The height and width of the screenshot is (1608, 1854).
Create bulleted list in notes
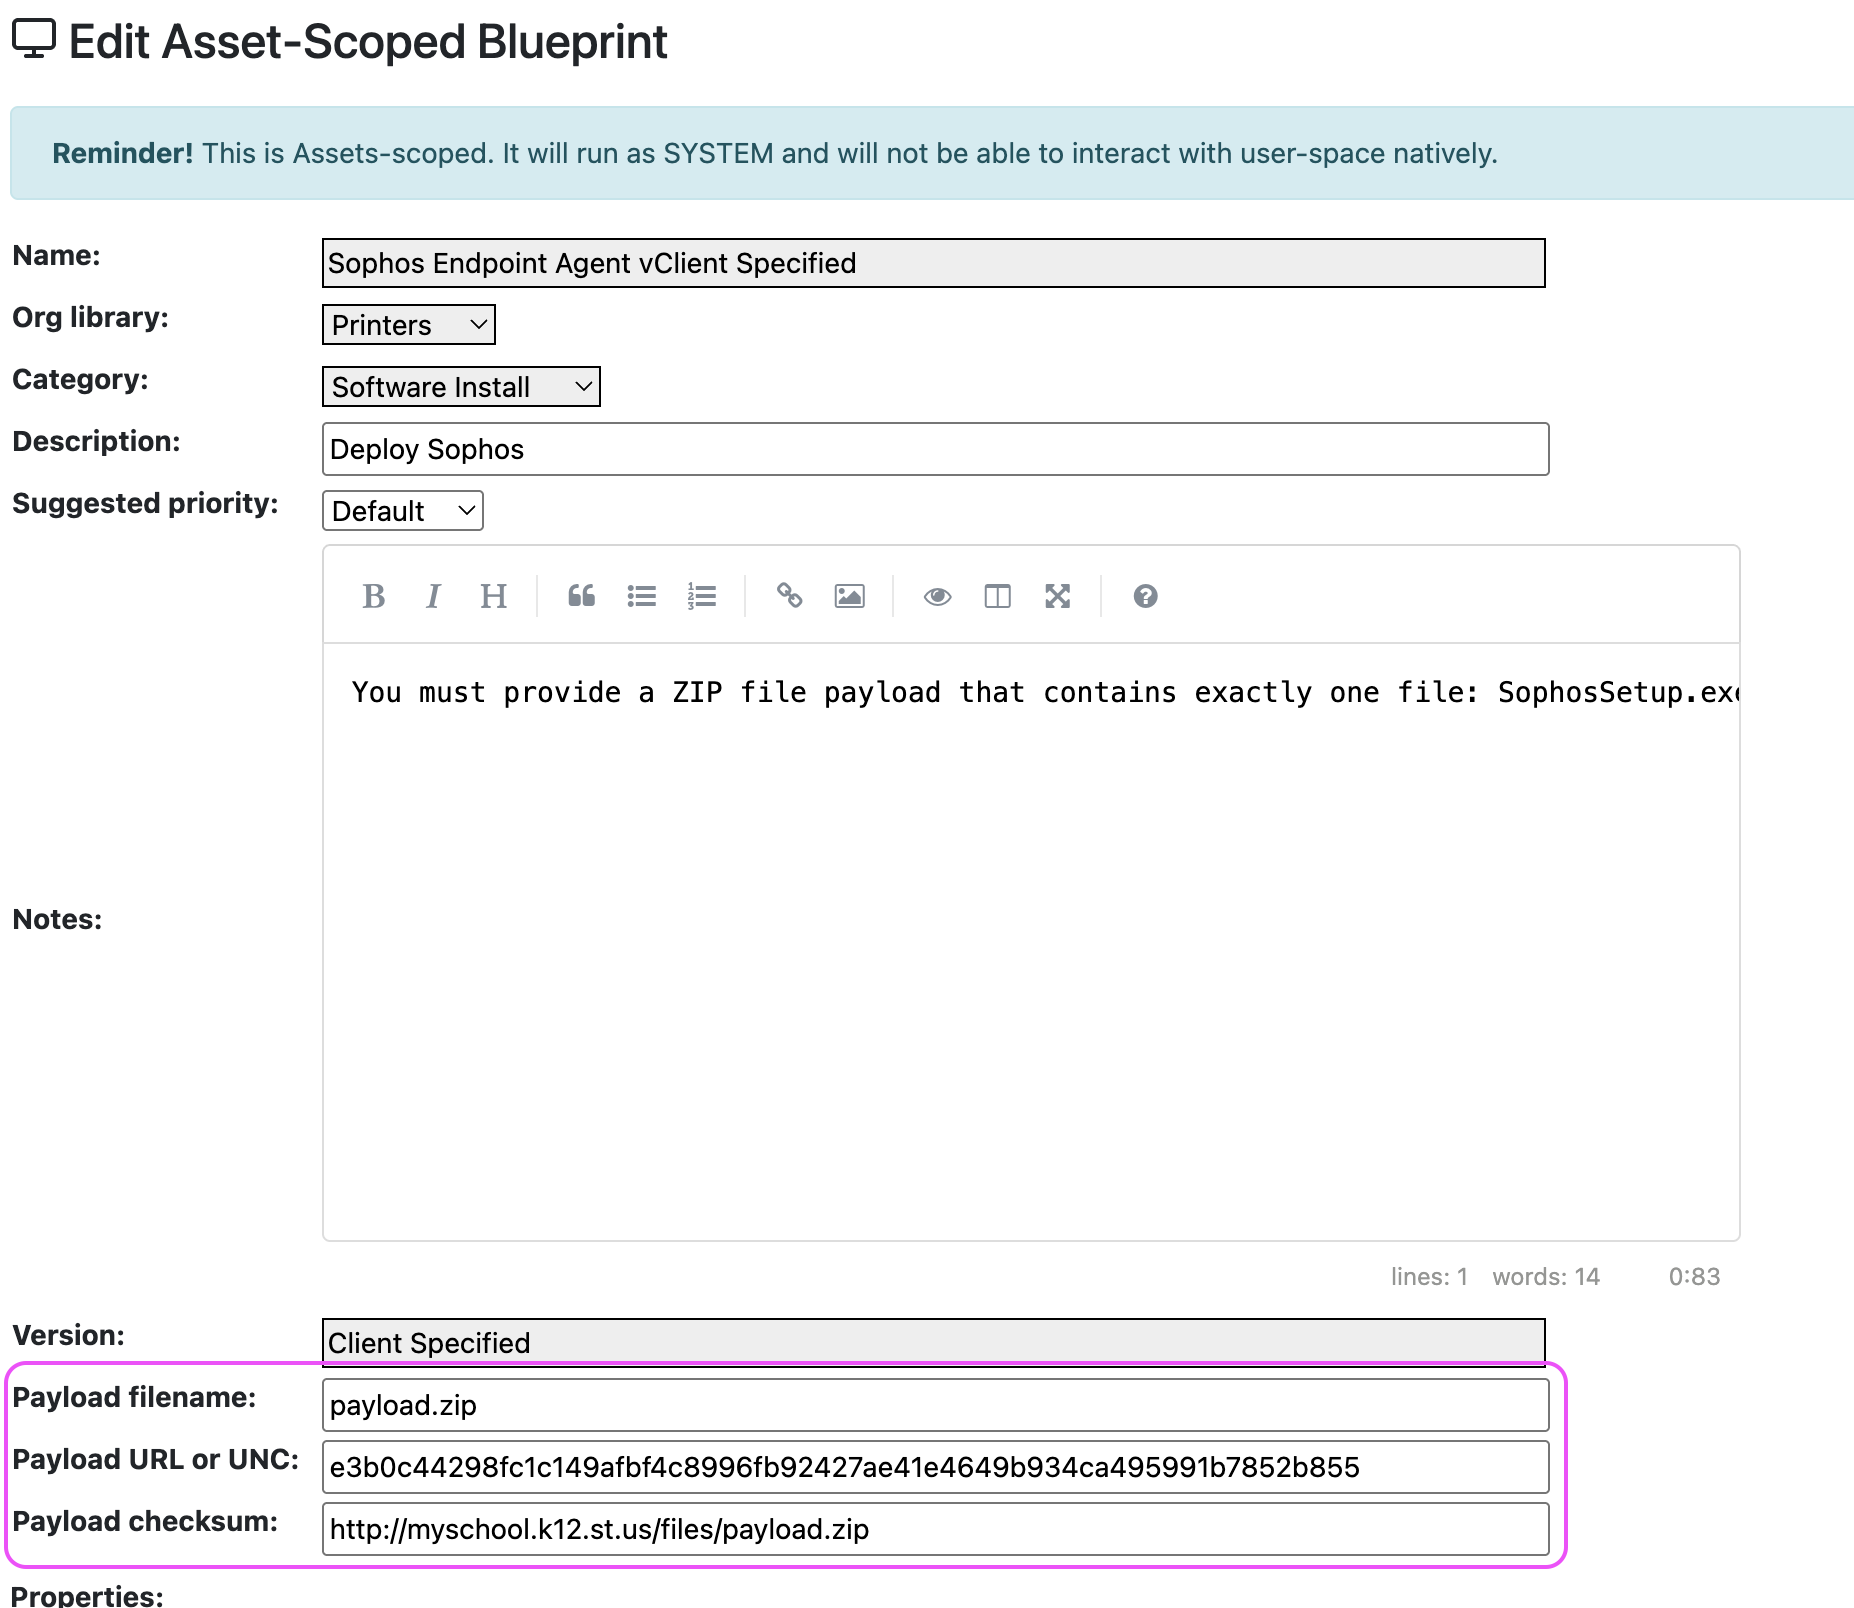tap(642, 596)
